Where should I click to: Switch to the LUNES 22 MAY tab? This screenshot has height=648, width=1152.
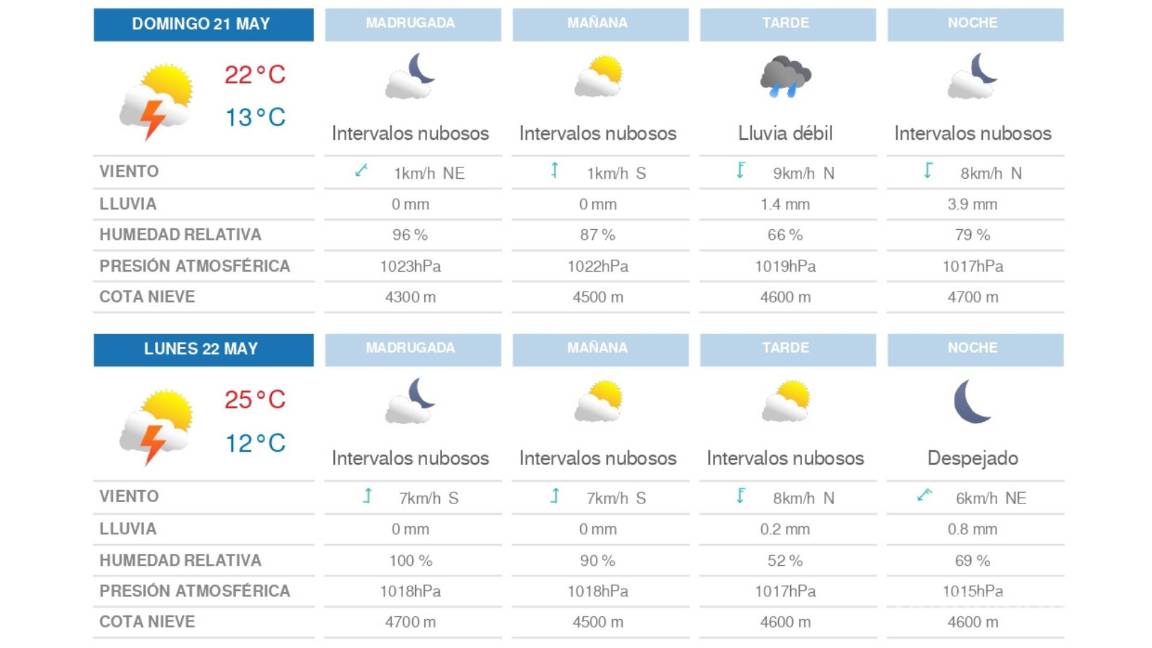pyautogui.click(x=203, y=349)
